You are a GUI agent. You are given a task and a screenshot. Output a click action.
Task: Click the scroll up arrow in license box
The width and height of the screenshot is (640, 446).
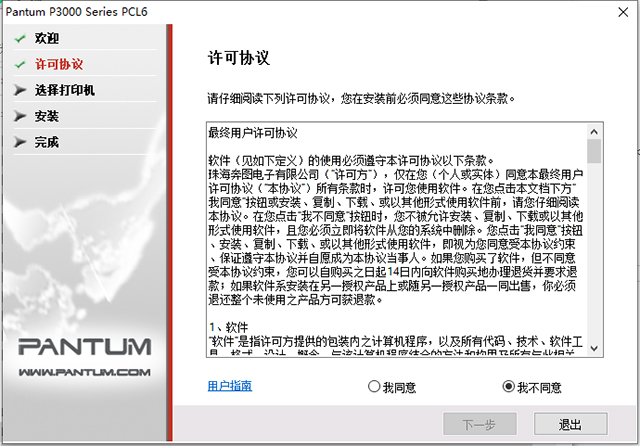click(594, 131)
